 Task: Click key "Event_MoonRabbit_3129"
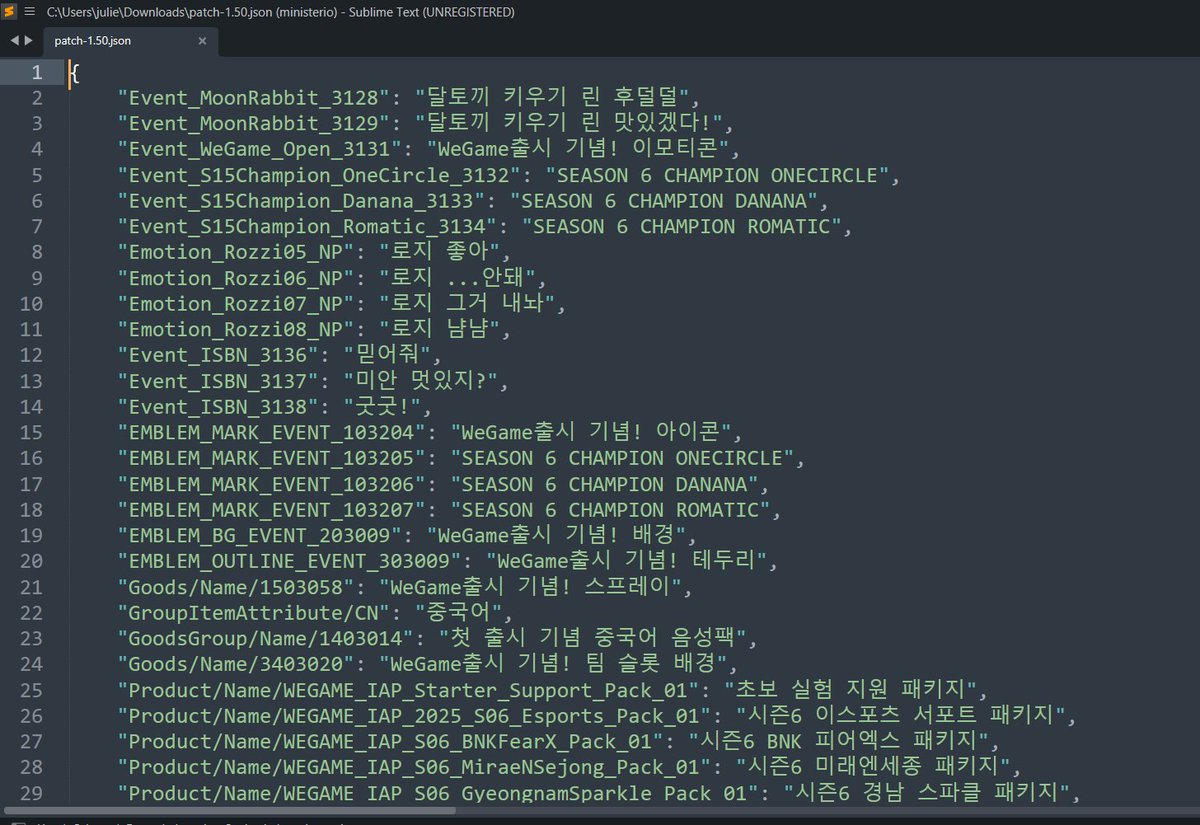pos(253,124)
